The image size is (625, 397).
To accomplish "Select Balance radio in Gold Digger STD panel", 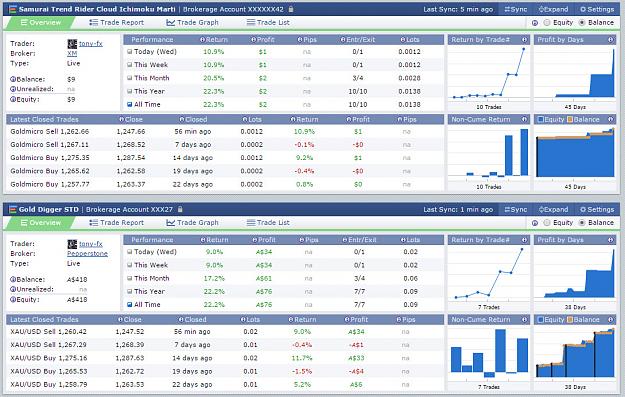I will [x=582, y=223].
